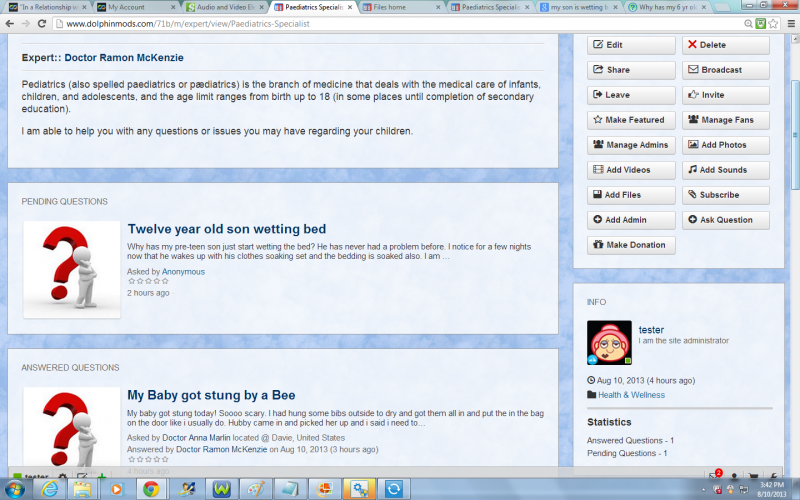This screenshot has height=500, width=800.
Task: Close the Files home tab
Action: tap(438, 7)
